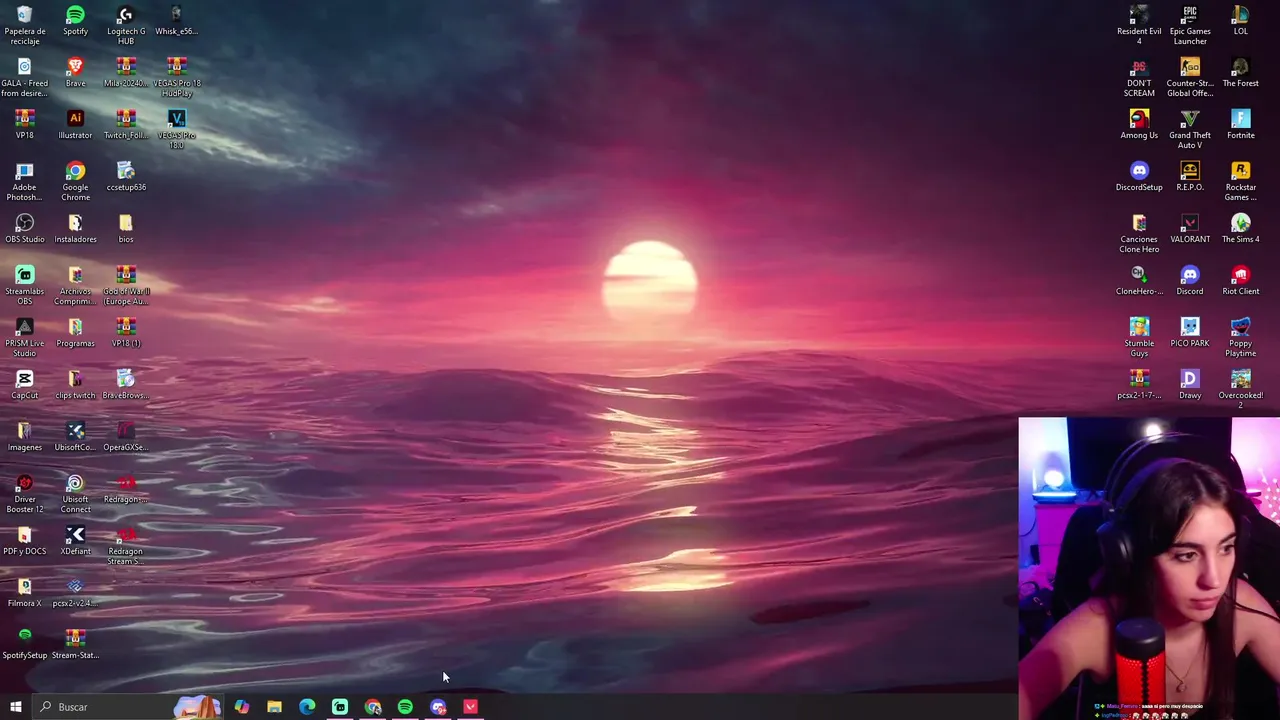Switch to Discord in the taskbar
Image resolution: width=1280 pixels, height=720 pixels.
point(438,707)
